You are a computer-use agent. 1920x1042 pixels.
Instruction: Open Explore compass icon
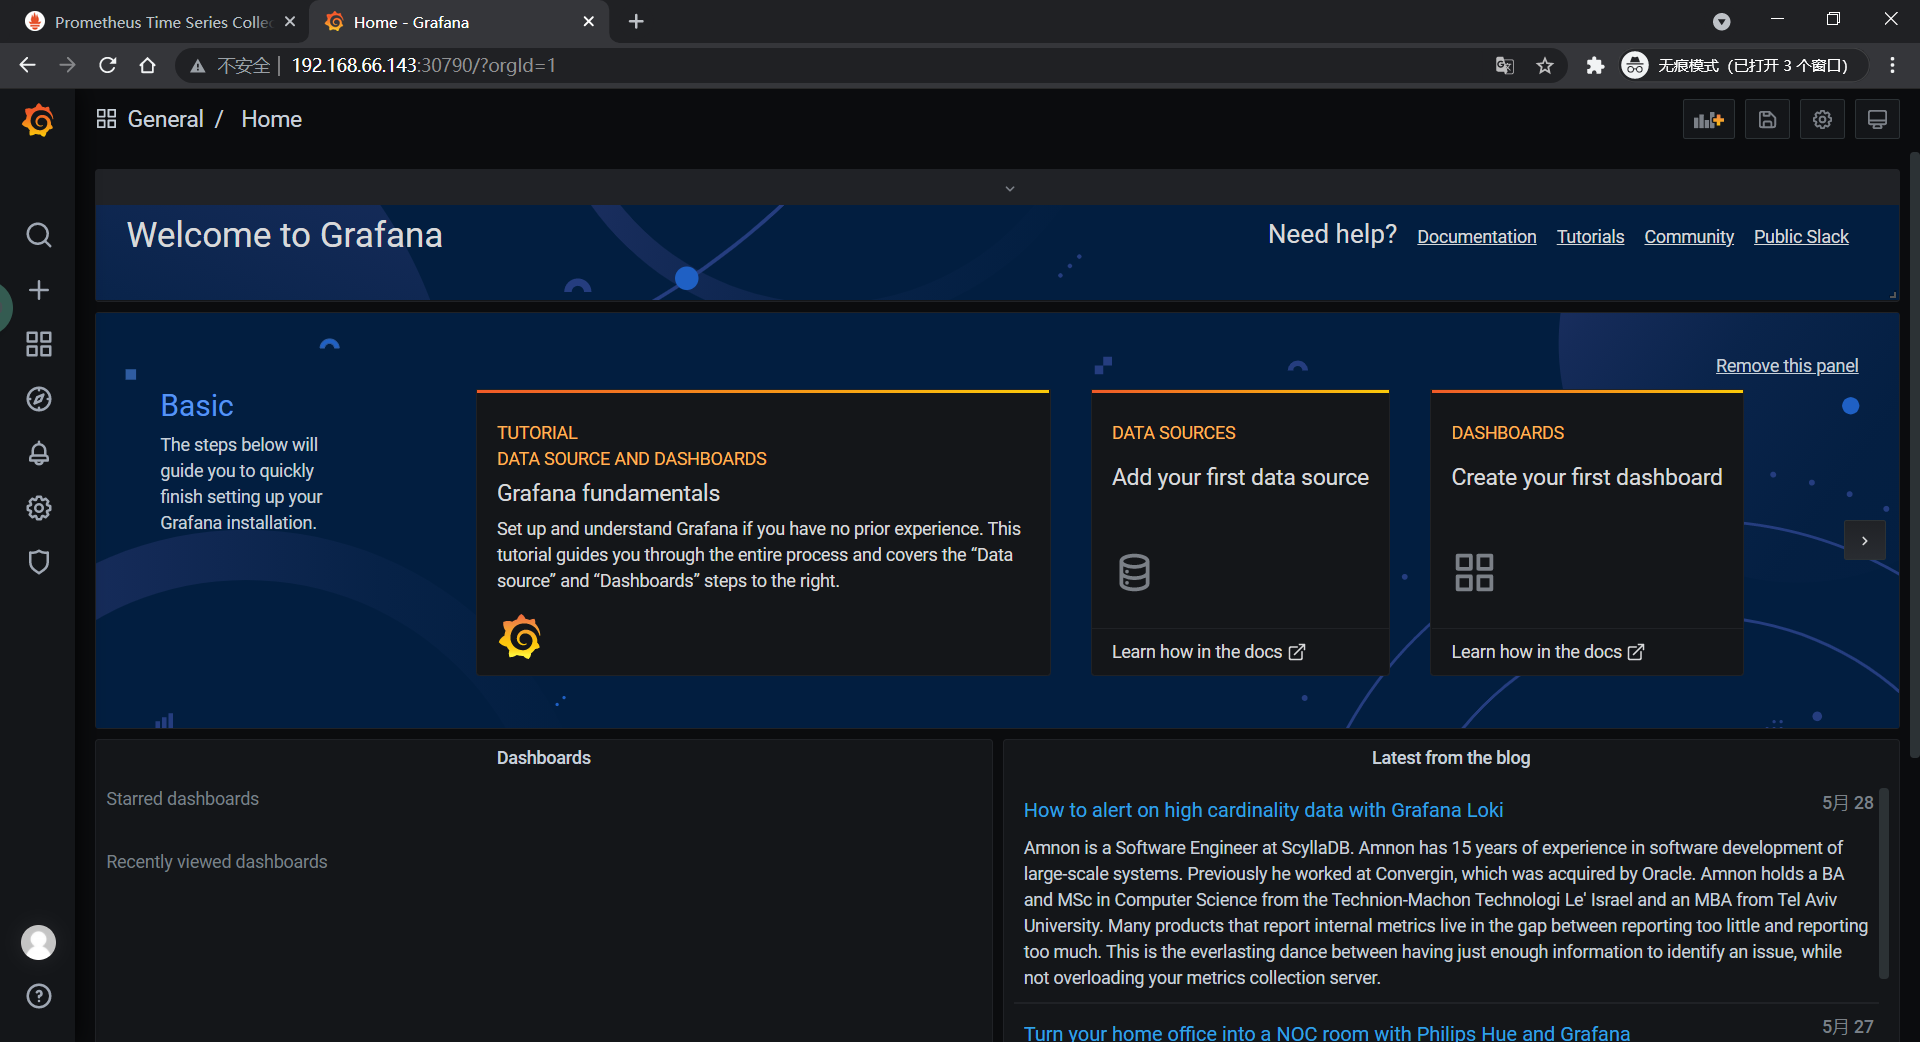coord(38,399)
